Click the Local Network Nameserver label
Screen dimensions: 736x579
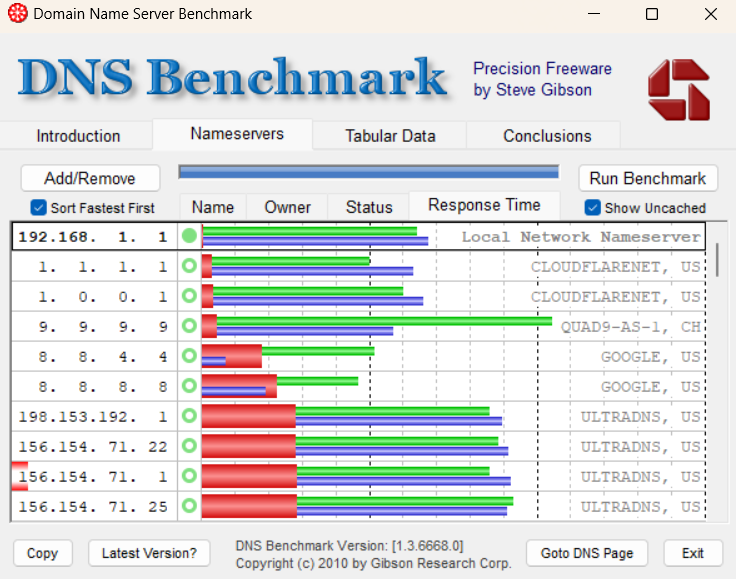pos(581,237)
